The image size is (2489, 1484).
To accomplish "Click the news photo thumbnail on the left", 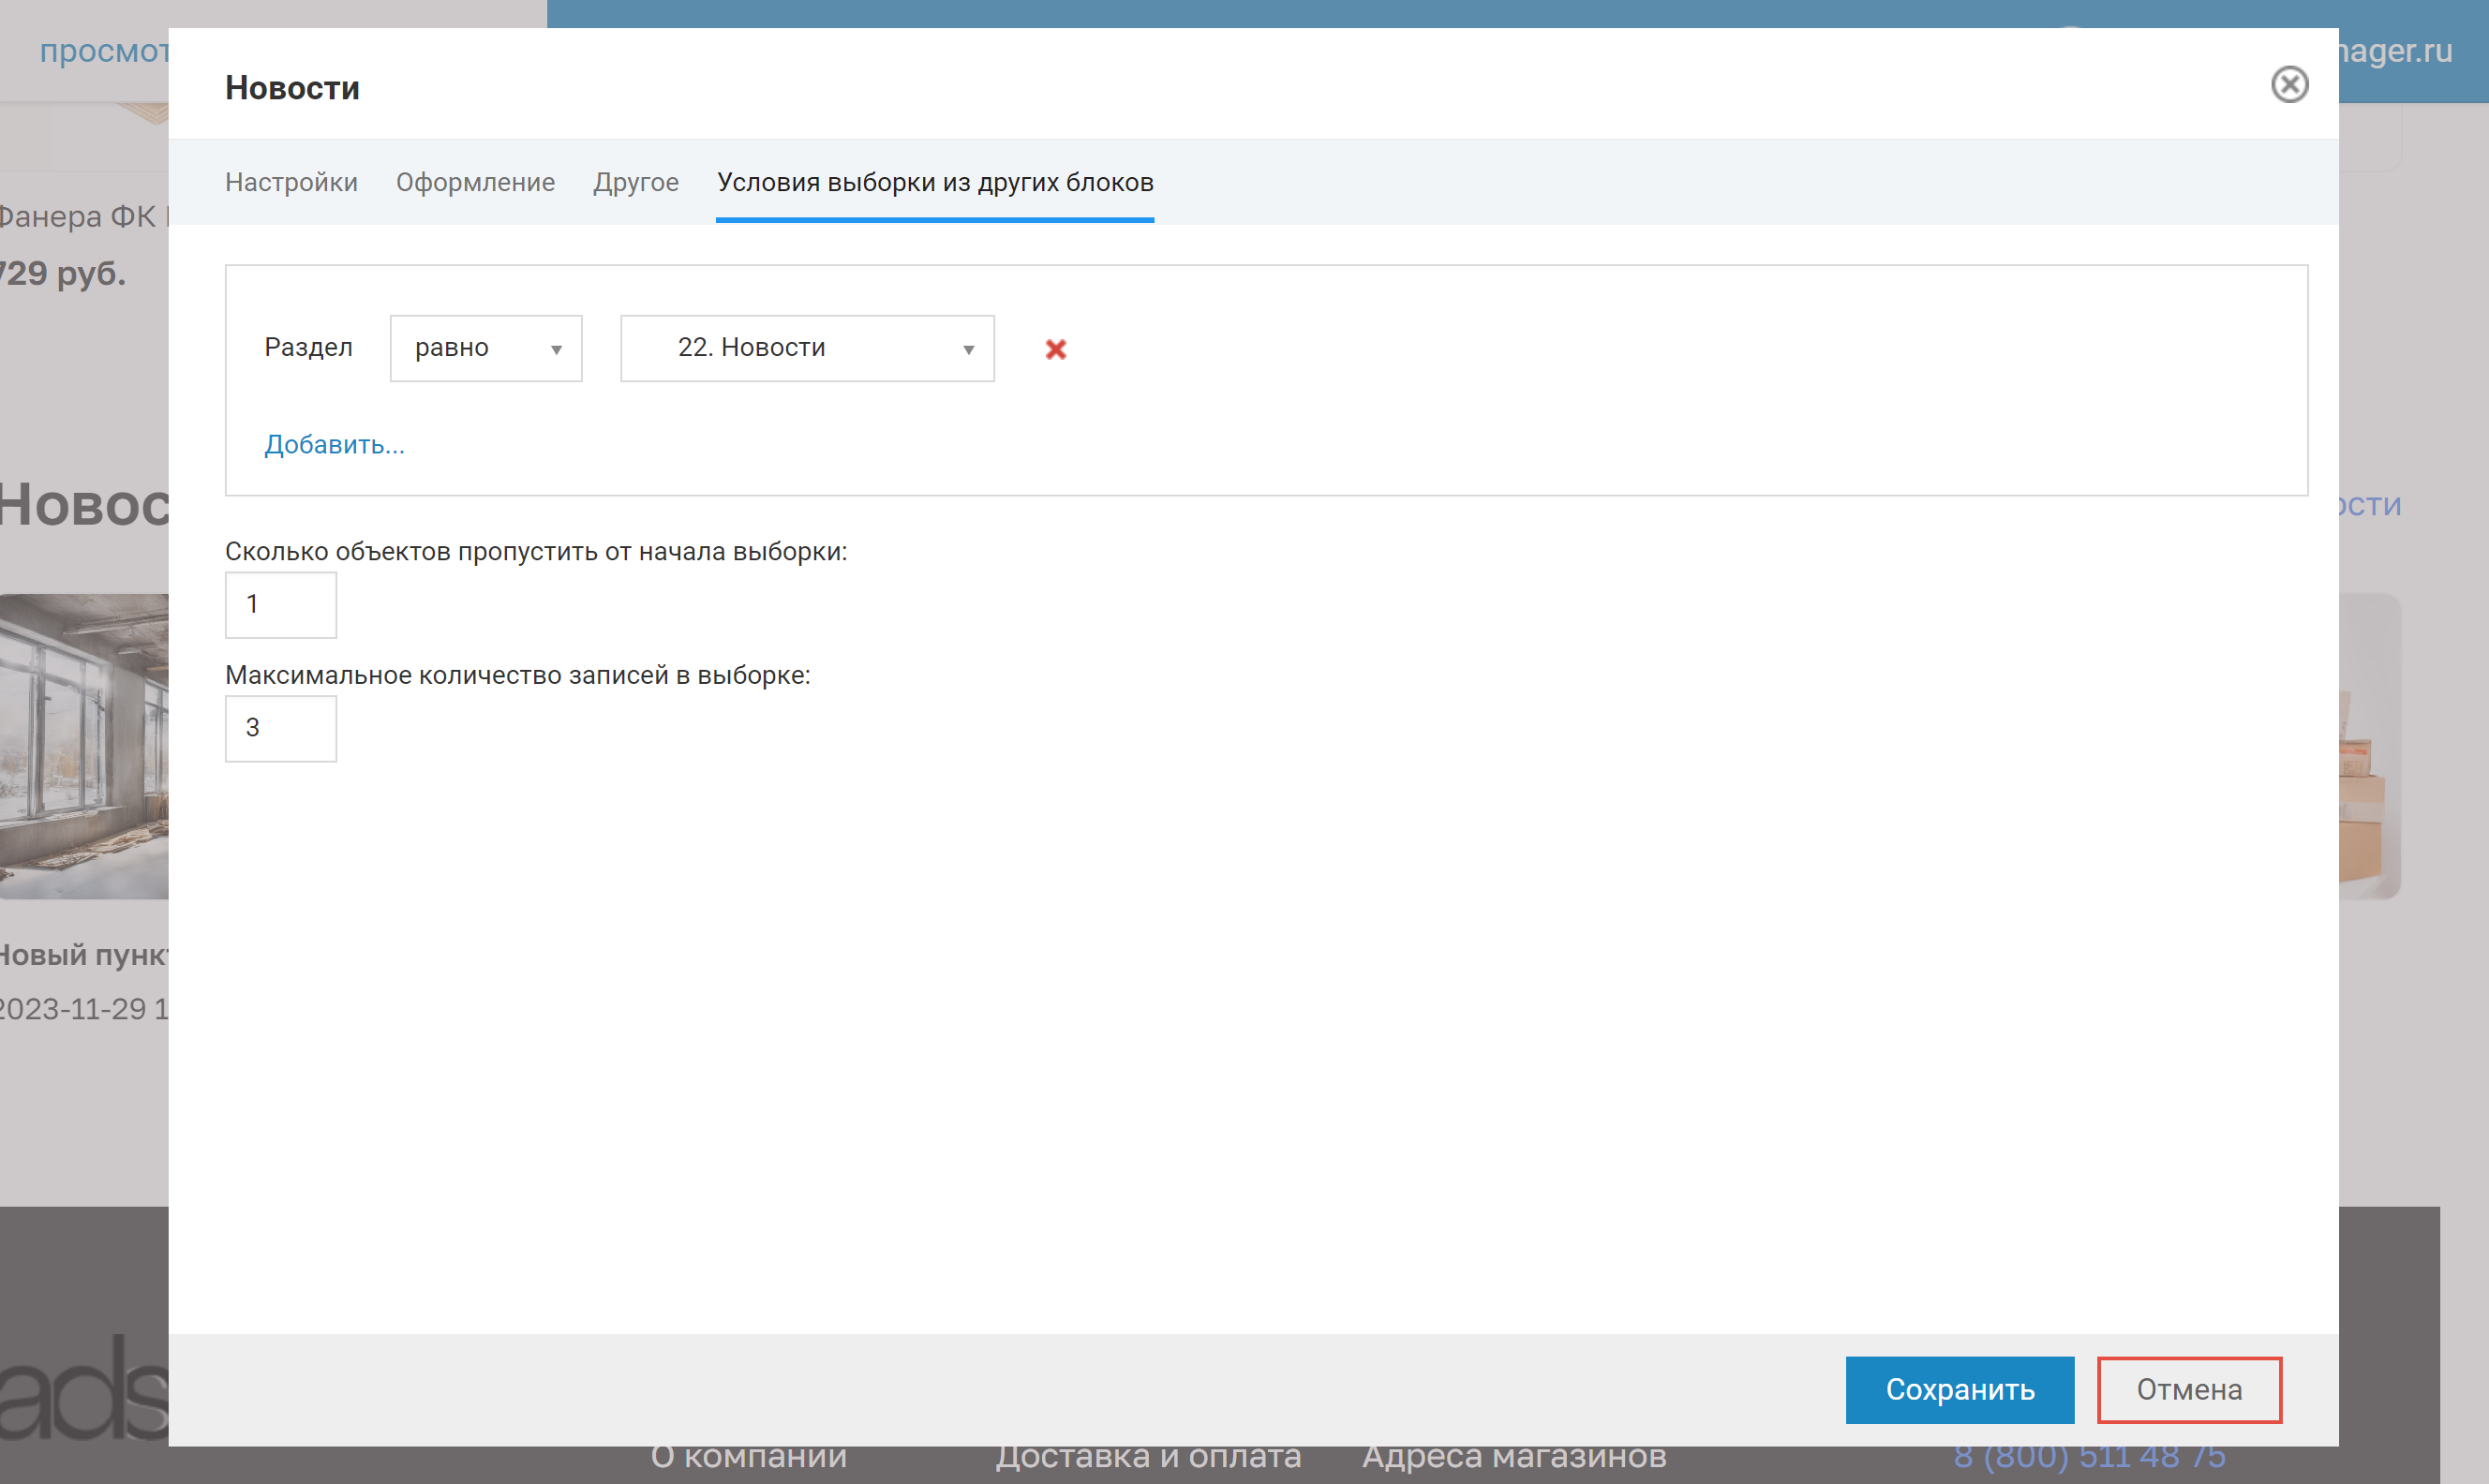I will (x=84, y=745).
